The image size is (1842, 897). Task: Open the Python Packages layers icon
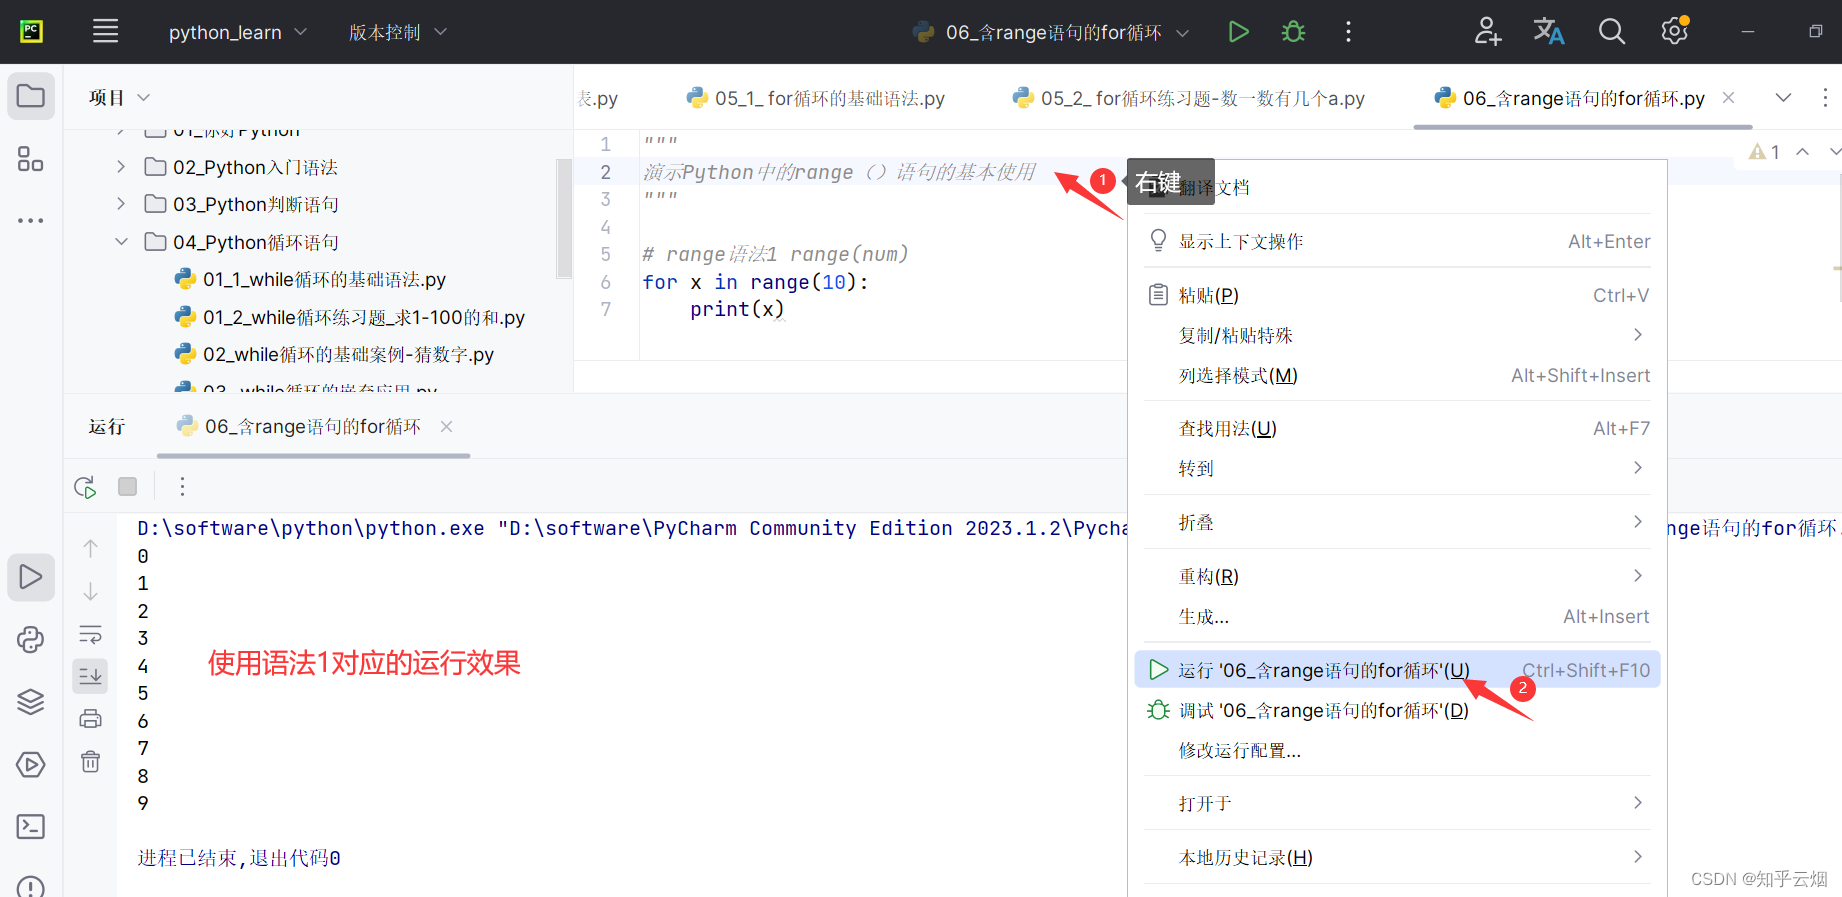coord(31,702)
